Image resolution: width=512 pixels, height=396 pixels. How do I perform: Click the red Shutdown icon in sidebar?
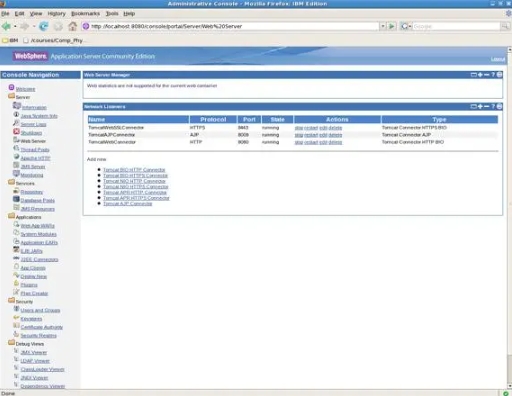tap(16, 132)
